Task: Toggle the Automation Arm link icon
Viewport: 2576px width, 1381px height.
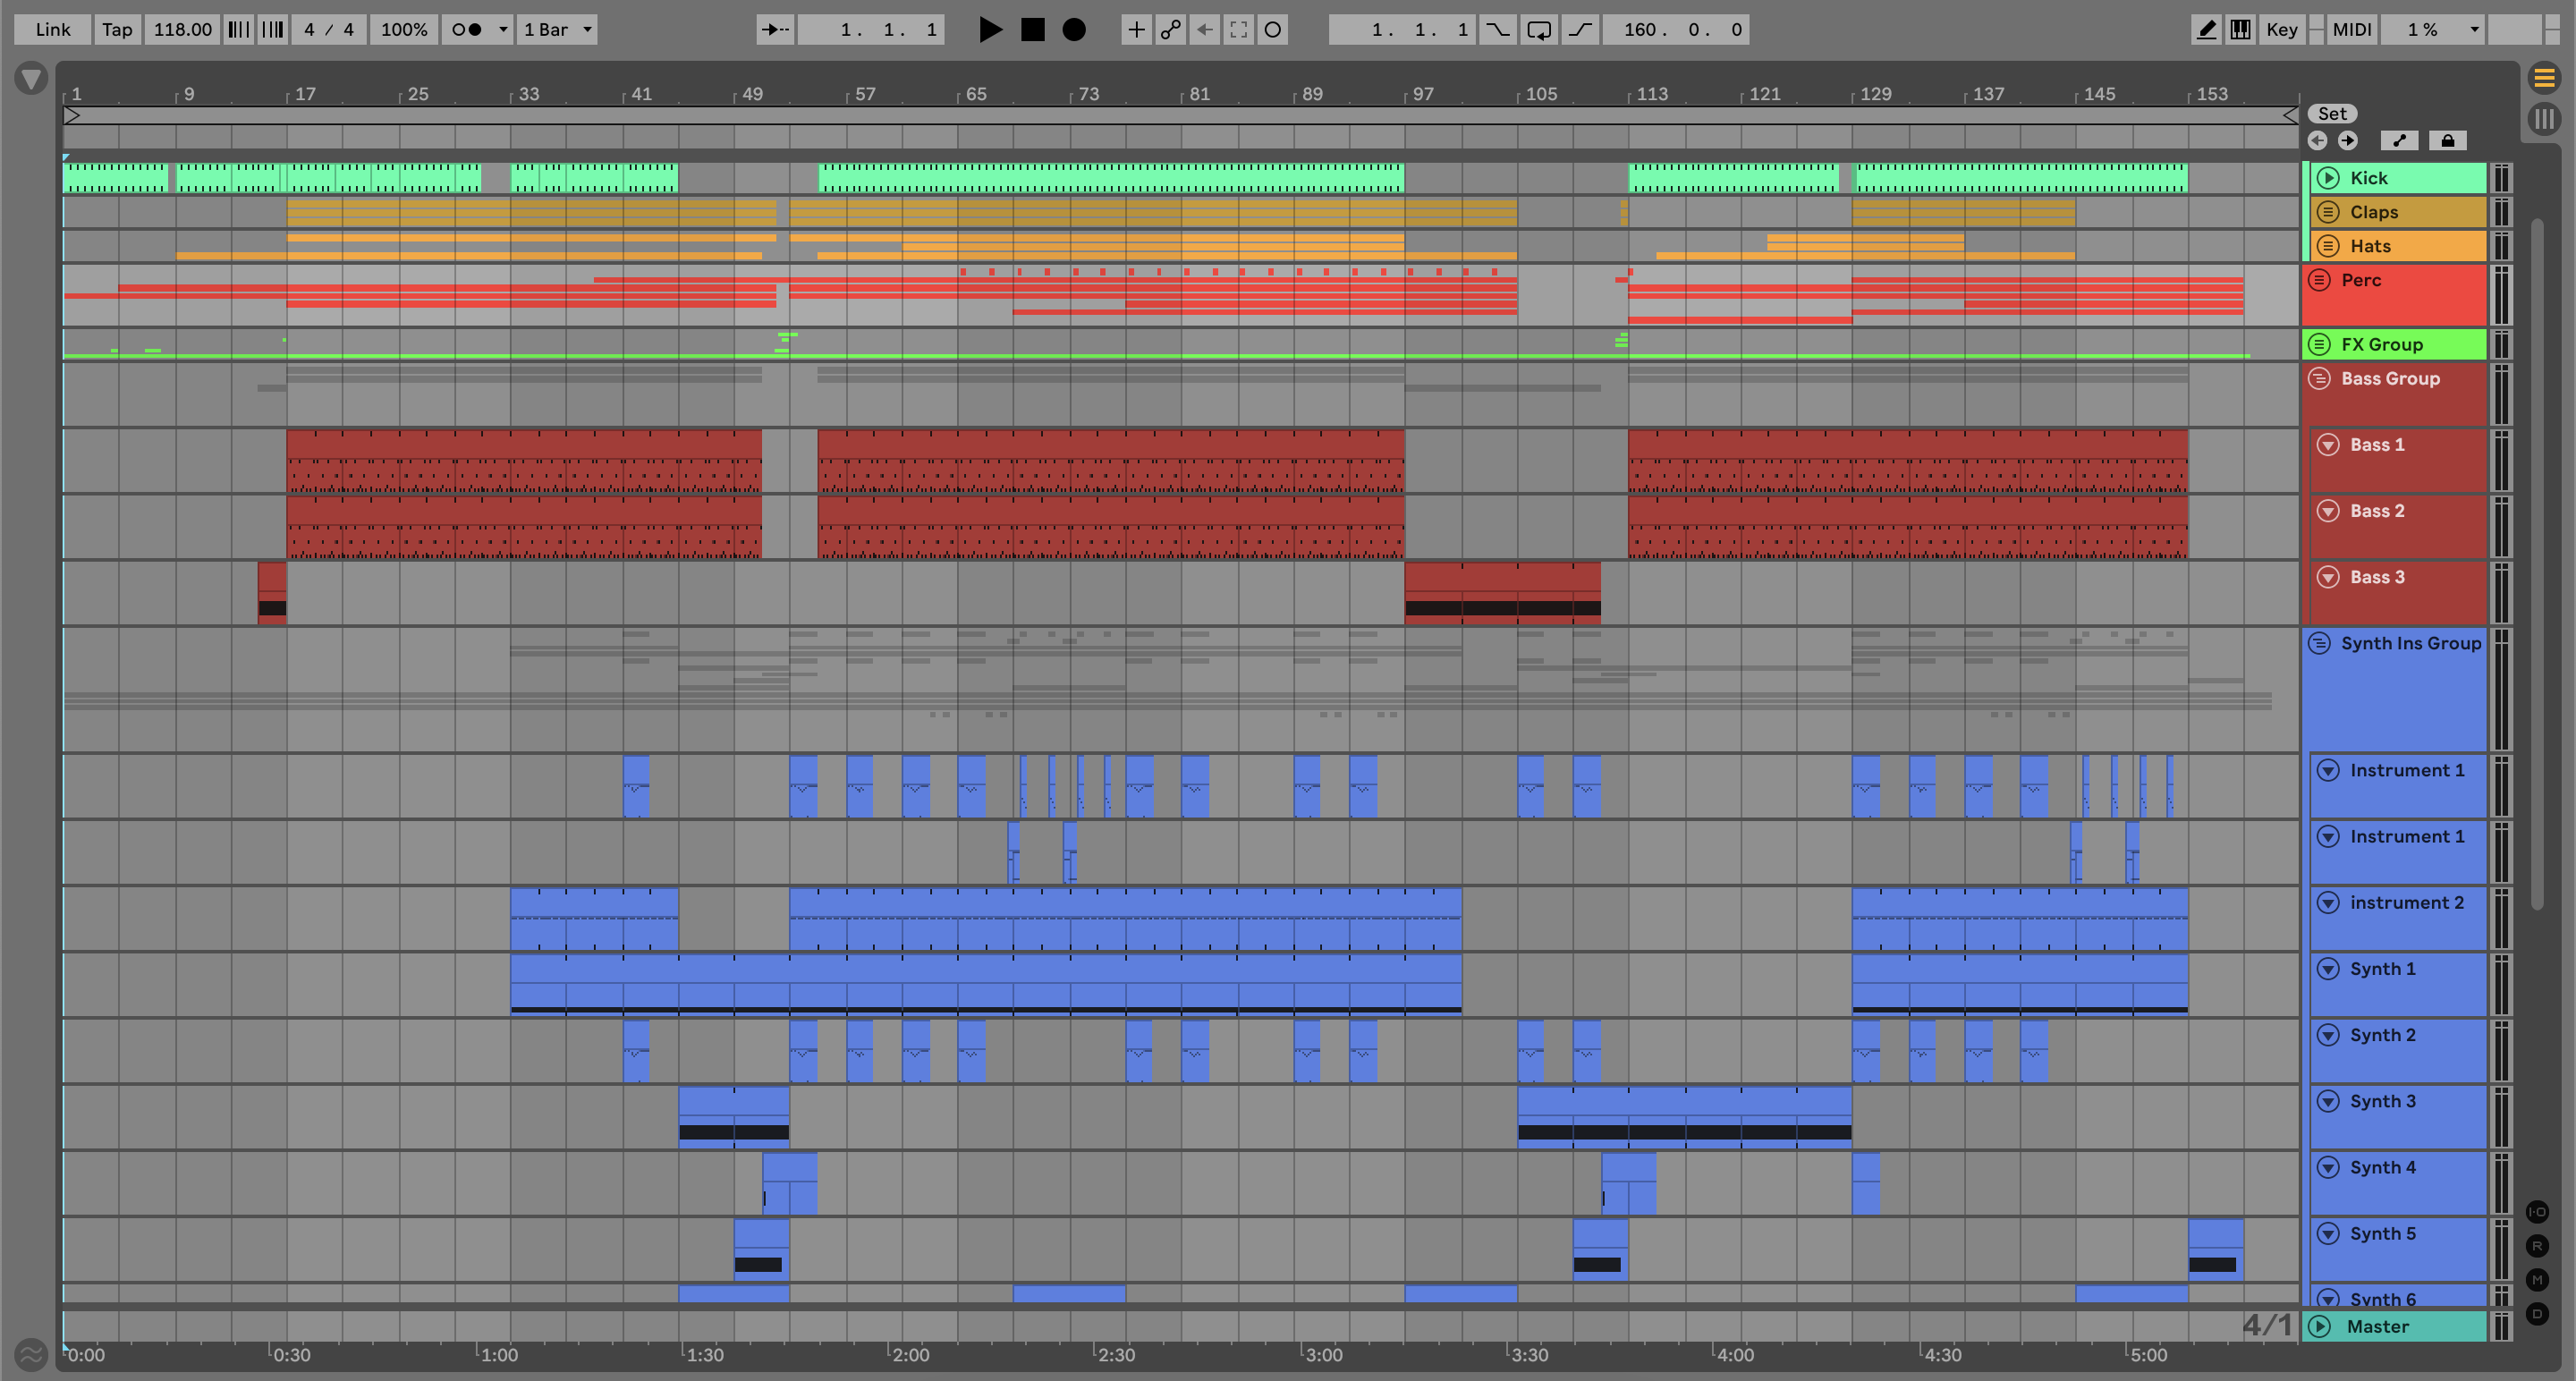Action: (x=1170, y=29)
